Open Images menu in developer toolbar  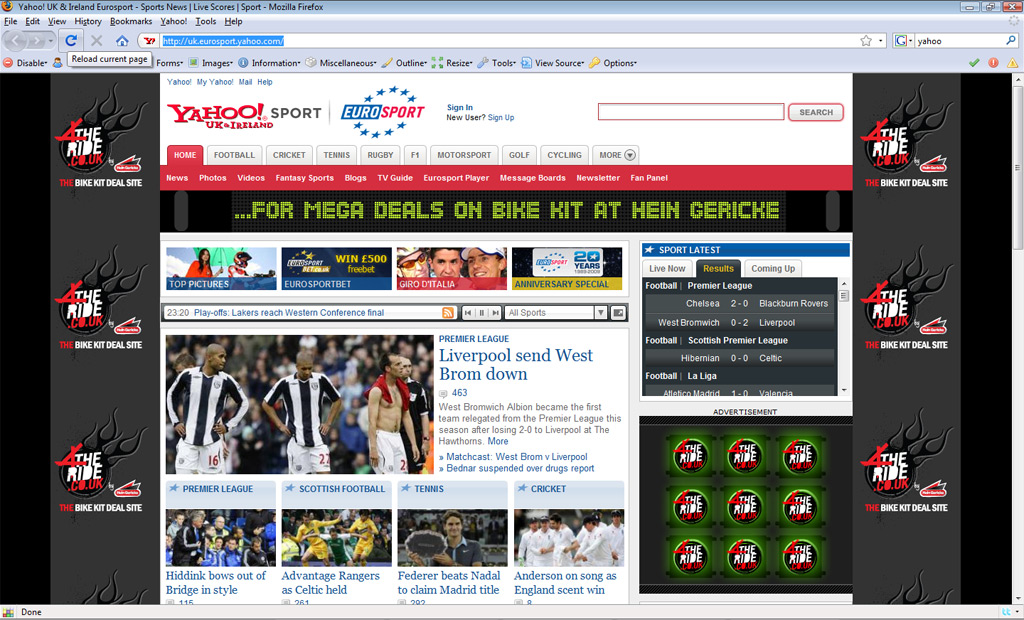(211, 63)
